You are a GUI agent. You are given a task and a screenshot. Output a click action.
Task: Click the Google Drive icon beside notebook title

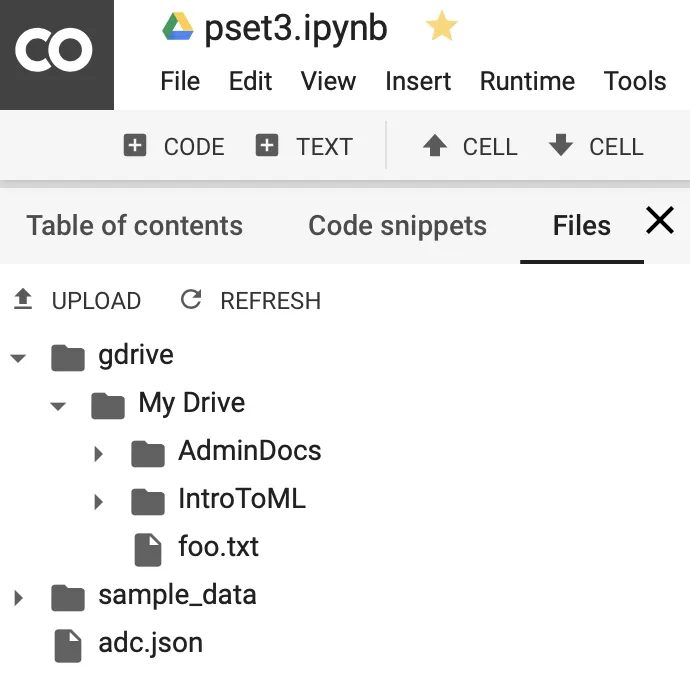(178, 28)
